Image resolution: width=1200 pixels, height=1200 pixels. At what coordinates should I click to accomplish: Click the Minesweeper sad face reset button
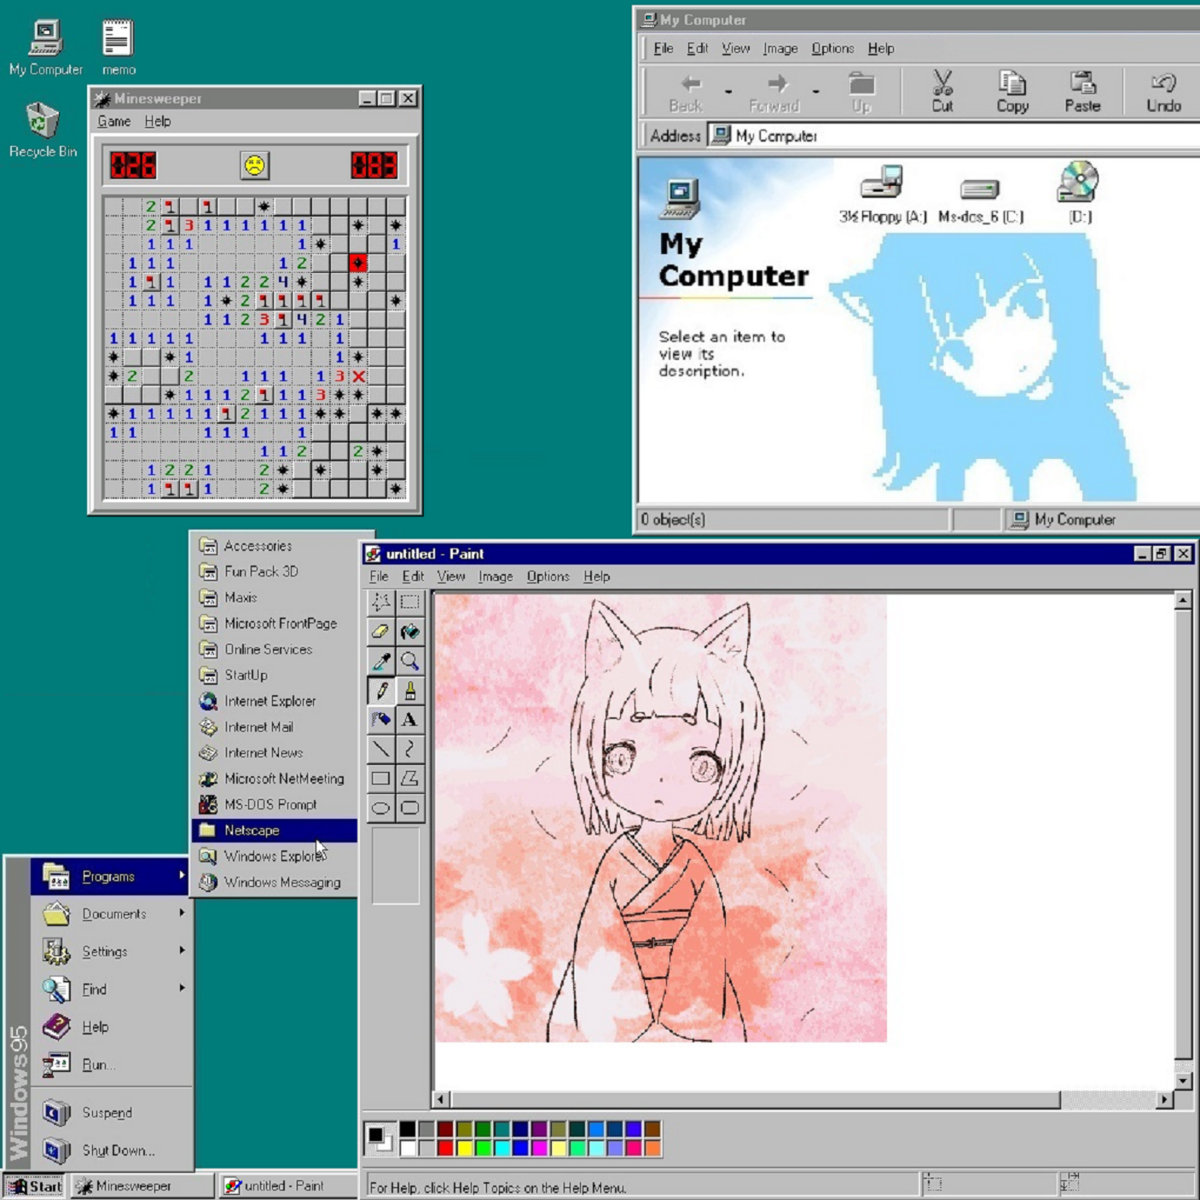pyautogui.click(x=255, y=165)
